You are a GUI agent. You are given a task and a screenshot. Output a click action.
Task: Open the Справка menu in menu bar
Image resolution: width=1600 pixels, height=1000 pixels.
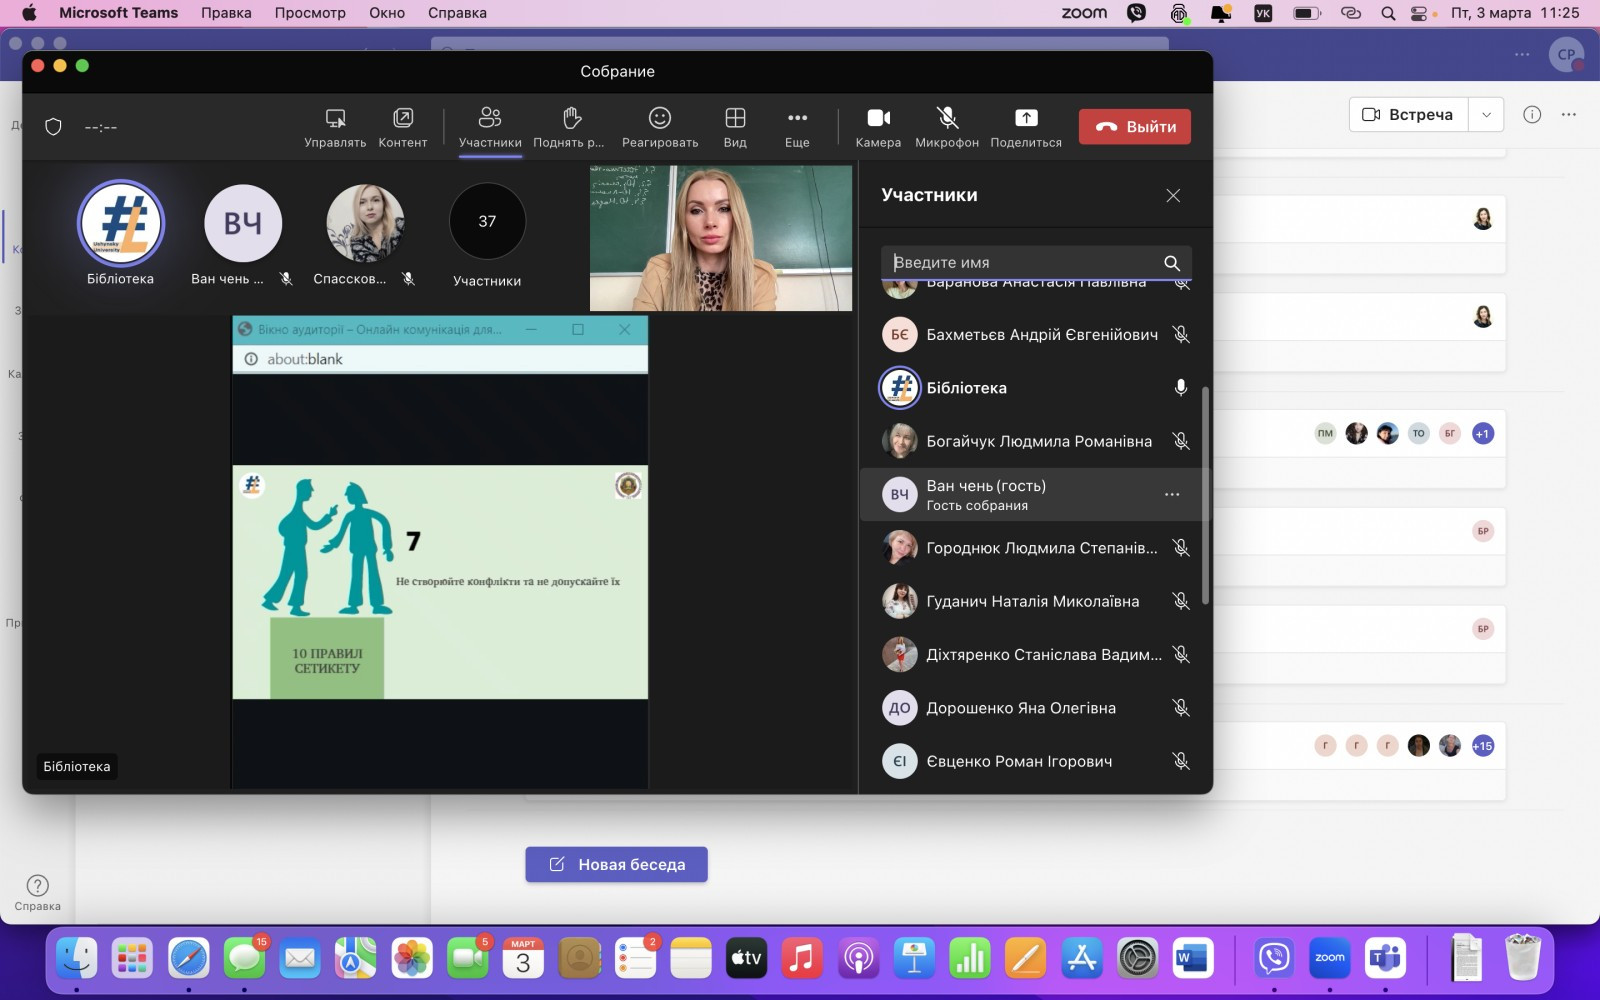pyautogui.click(x=457, y=13)
